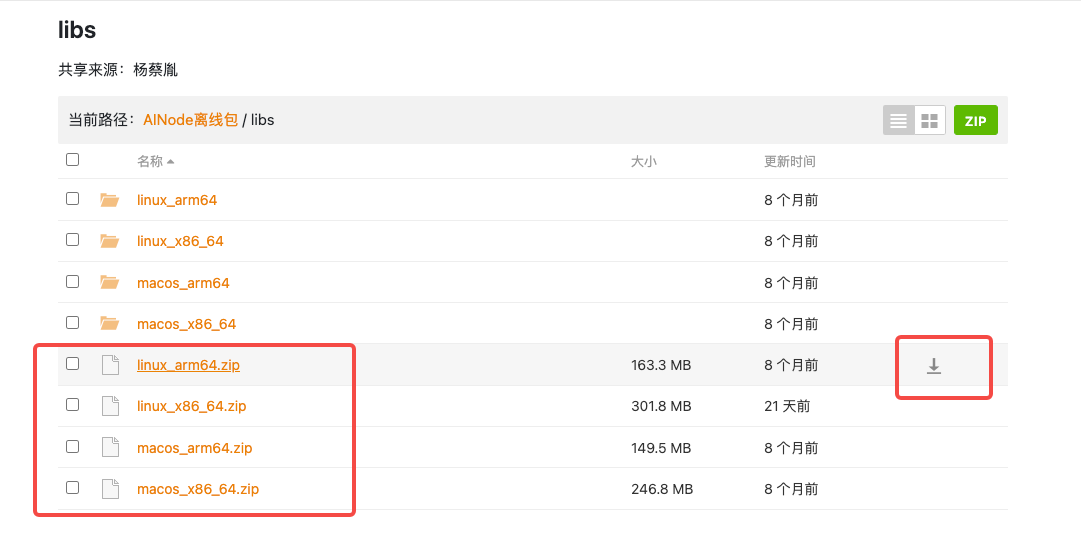Click the linux_x86_64 folder icon

[110, 241]
